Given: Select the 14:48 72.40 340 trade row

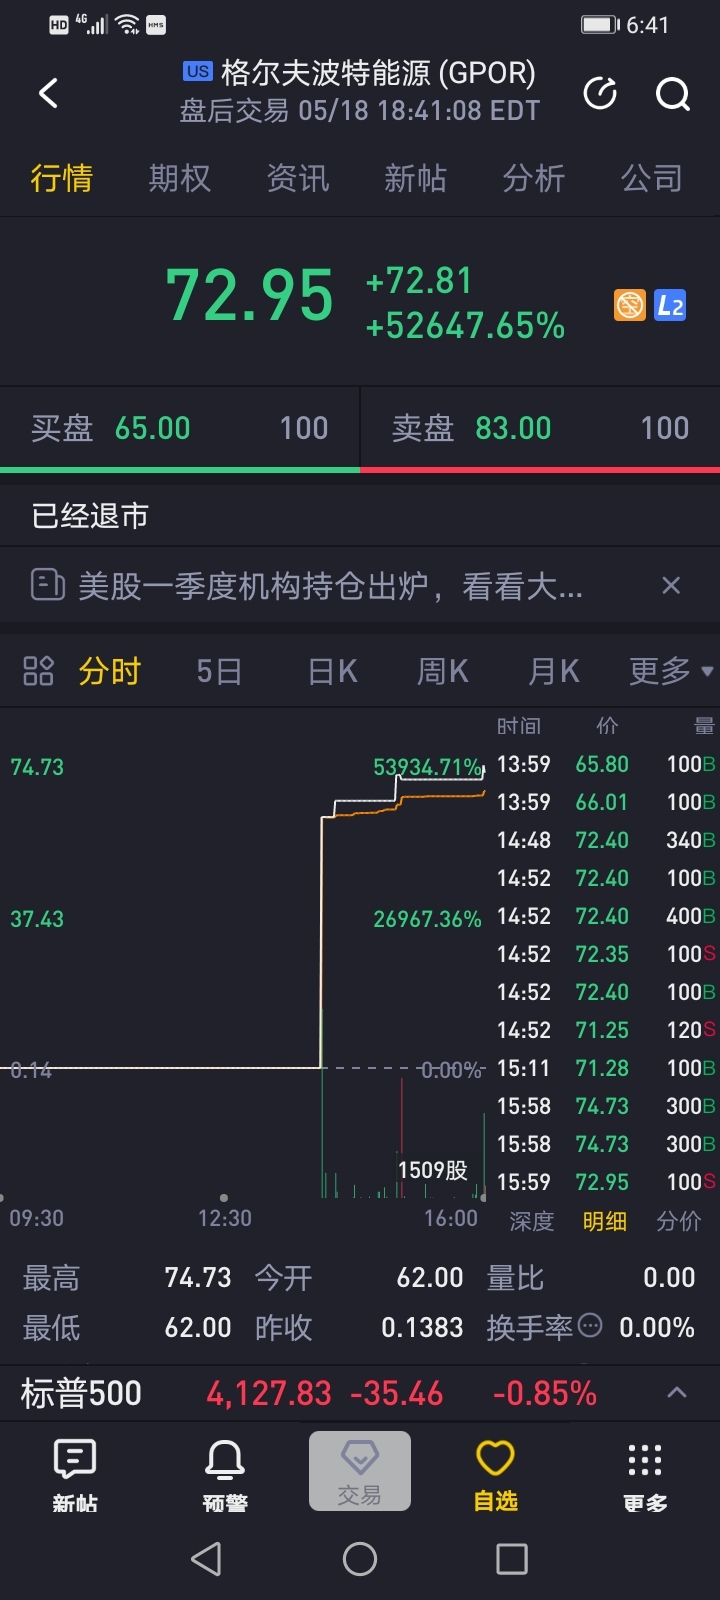Looking at the screenshot, I should pos(605,840).
